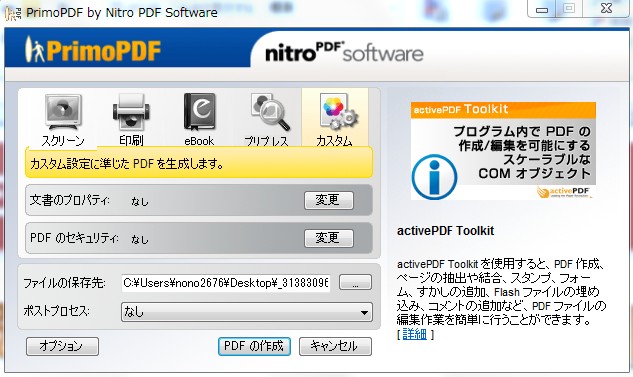Screen dimensions: 633x377
Task: Click the blue info icon in the ad
Action: click(434, 177)
